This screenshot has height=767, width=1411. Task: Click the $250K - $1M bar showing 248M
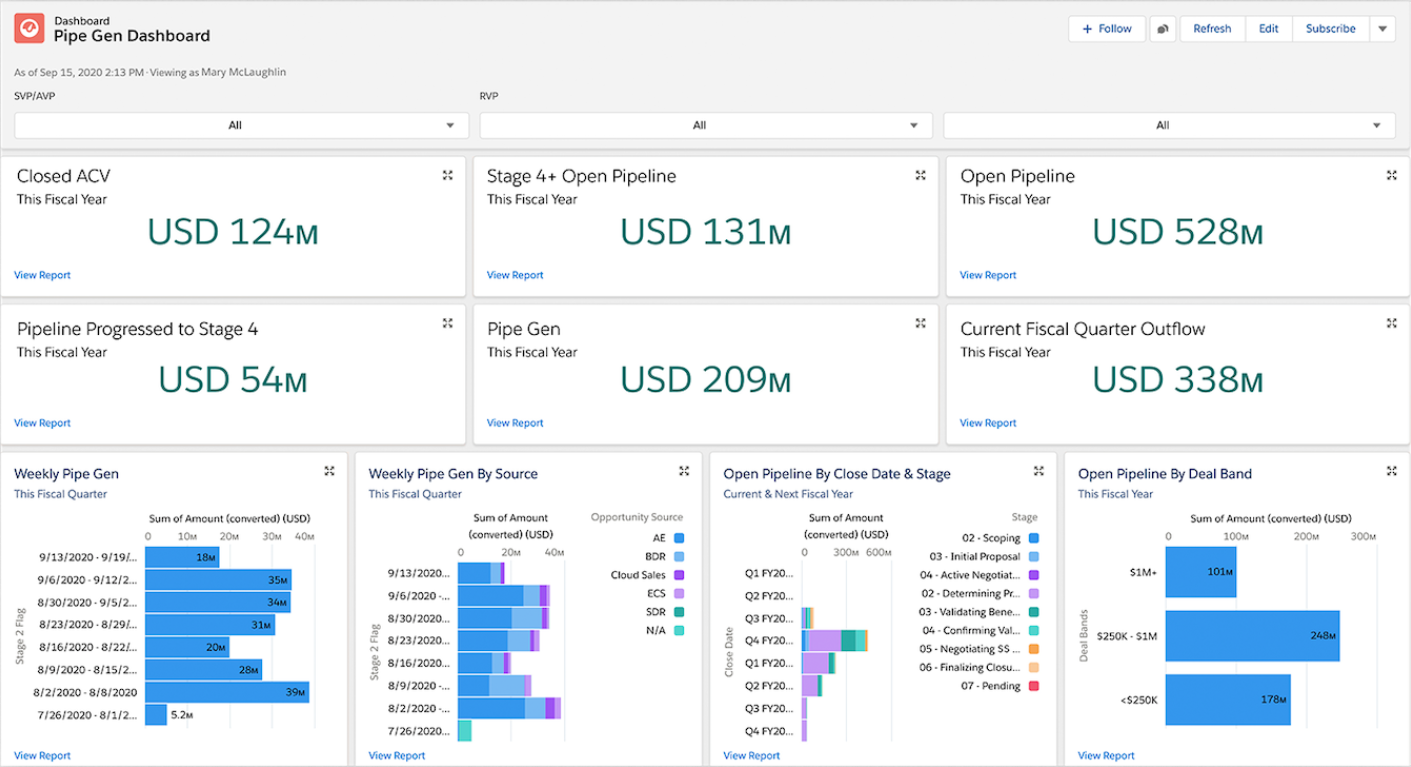coord(1252,636)
